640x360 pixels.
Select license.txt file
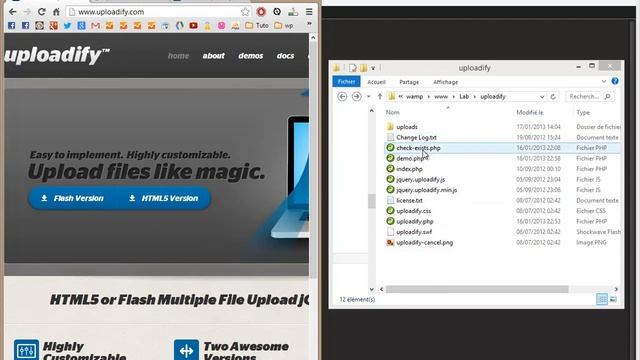409,200
